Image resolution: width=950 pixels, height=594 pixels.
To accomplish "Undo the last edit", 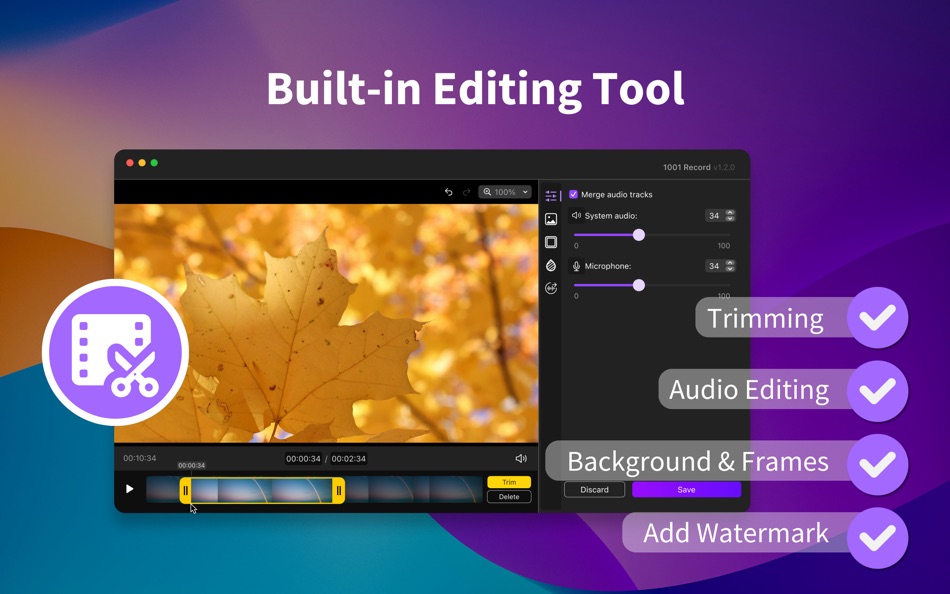I will [448, 192].
